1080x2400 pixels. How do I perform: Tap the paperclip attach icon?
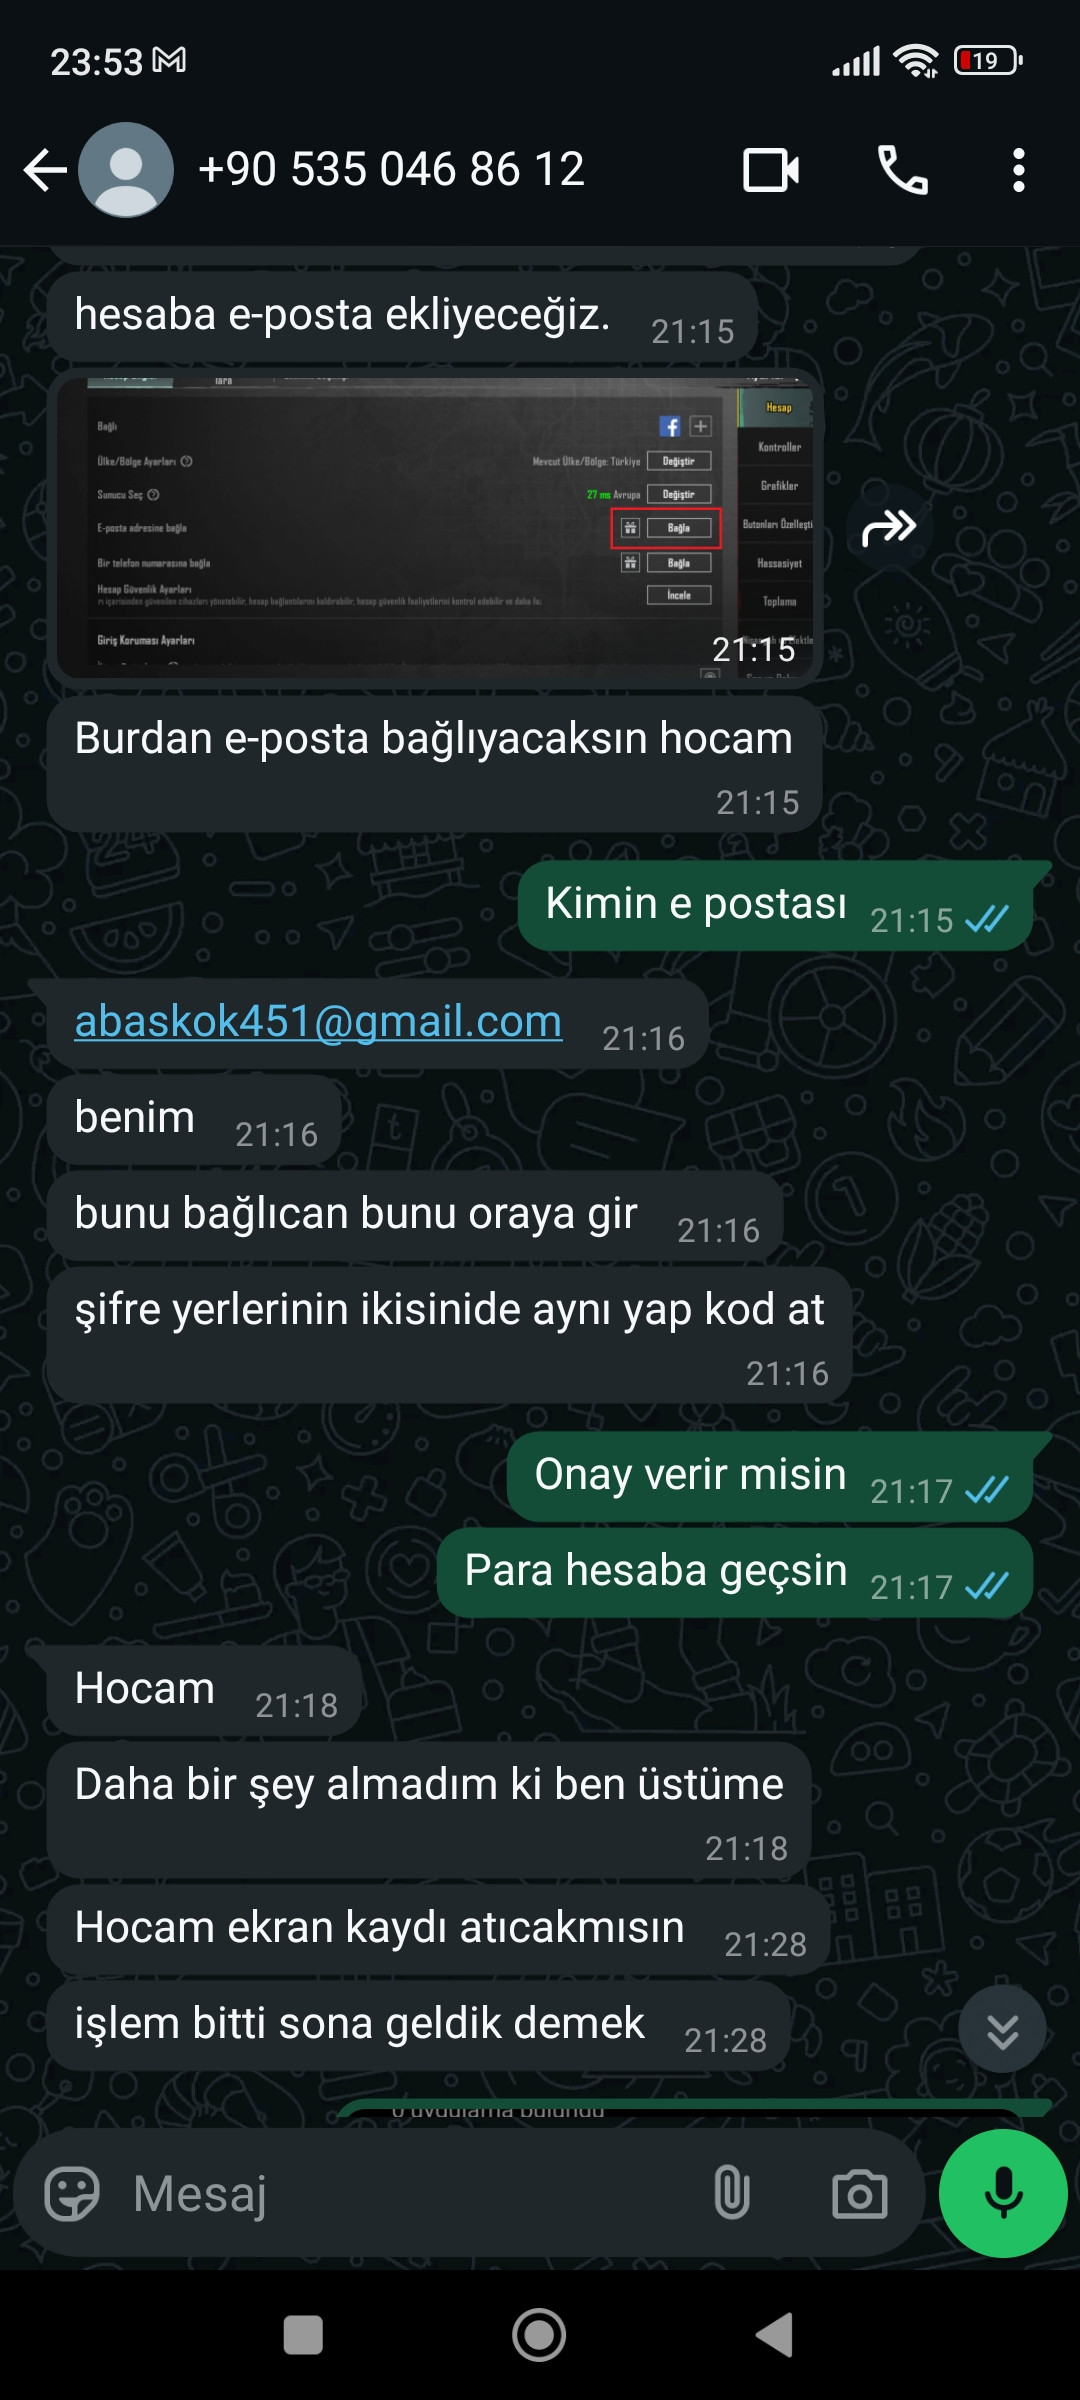(732, 2193)
